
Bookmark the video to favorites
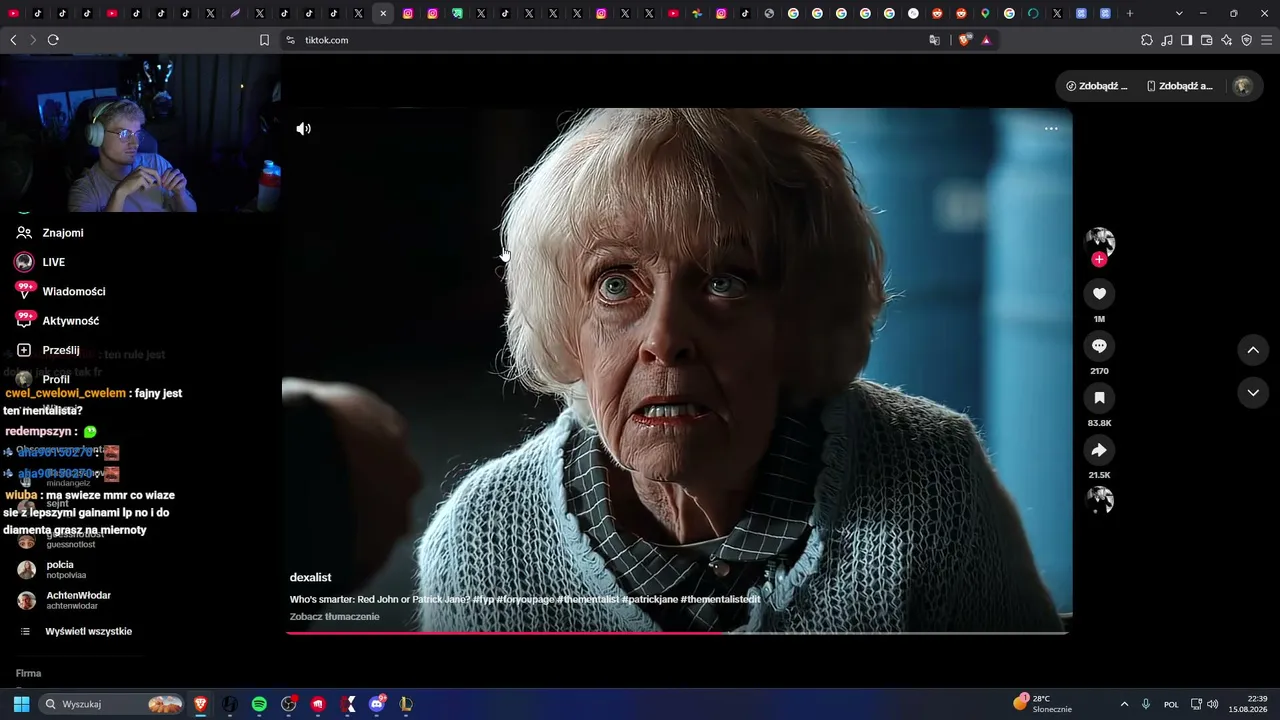1099,398
